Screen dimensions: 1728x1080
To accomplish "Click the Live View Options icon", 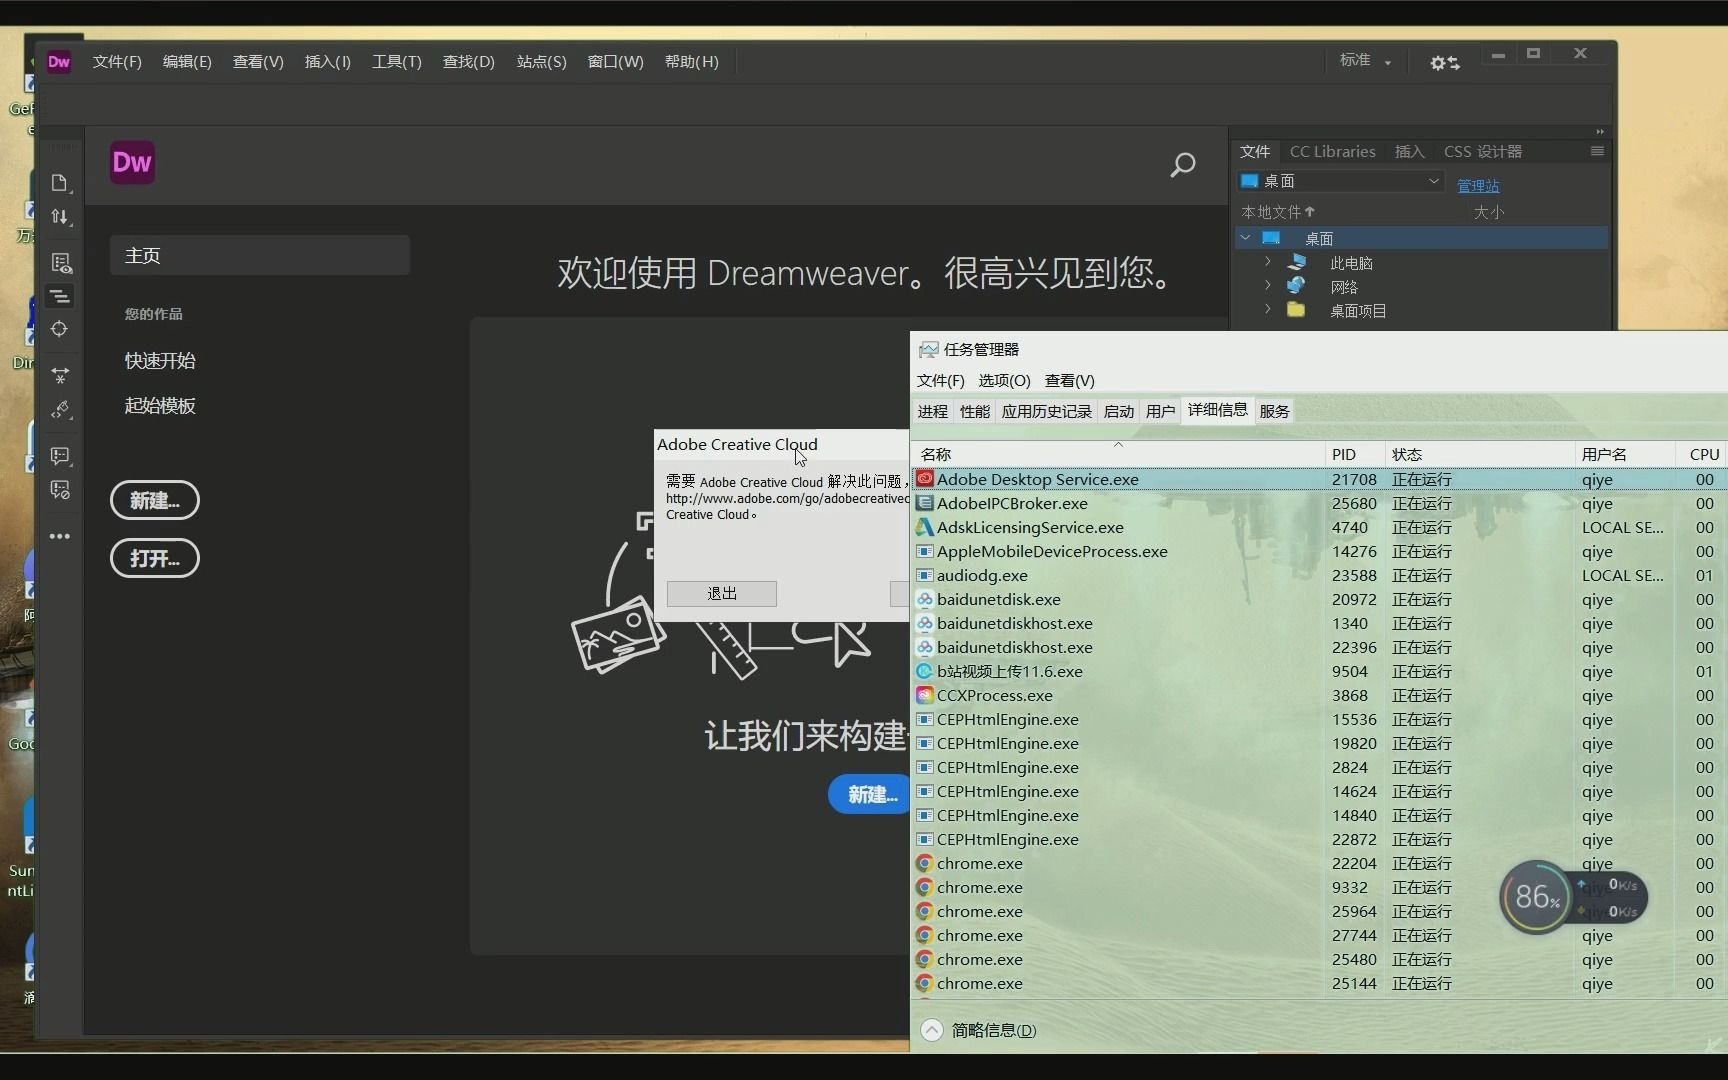I will tap(61, 263).
